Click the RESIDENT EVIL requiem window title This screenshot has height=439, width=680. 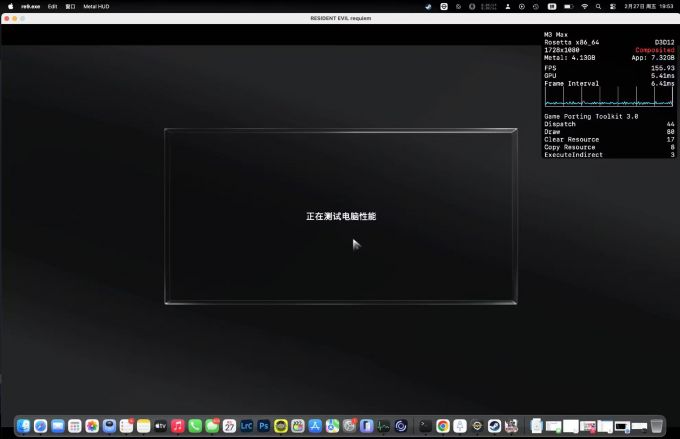click(x=341, y=18)
